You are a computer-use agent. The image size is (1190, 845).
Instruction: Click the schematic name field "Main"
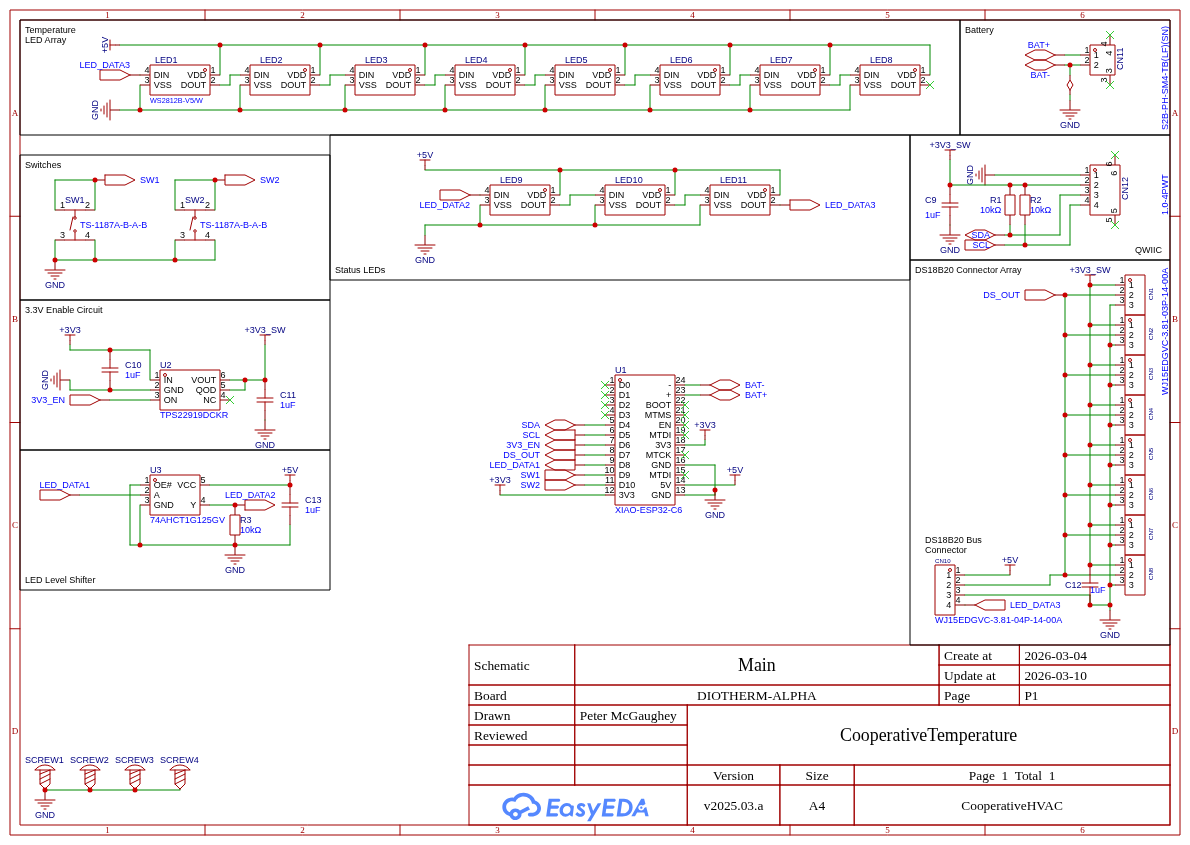click(x=756, y=665)
